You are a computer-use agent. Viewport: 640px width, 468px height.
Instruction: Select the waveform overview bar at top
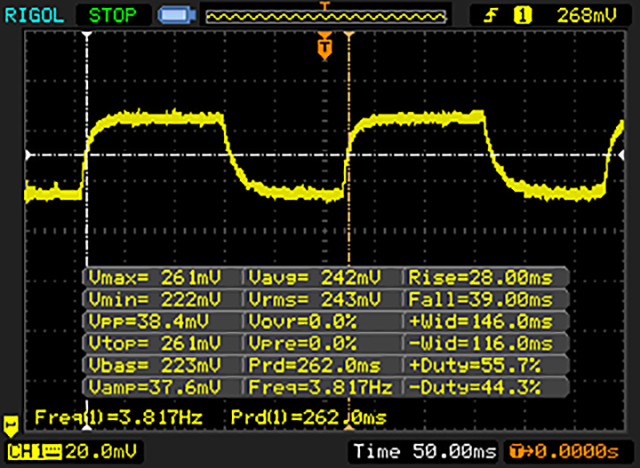(x=325, y=17)
